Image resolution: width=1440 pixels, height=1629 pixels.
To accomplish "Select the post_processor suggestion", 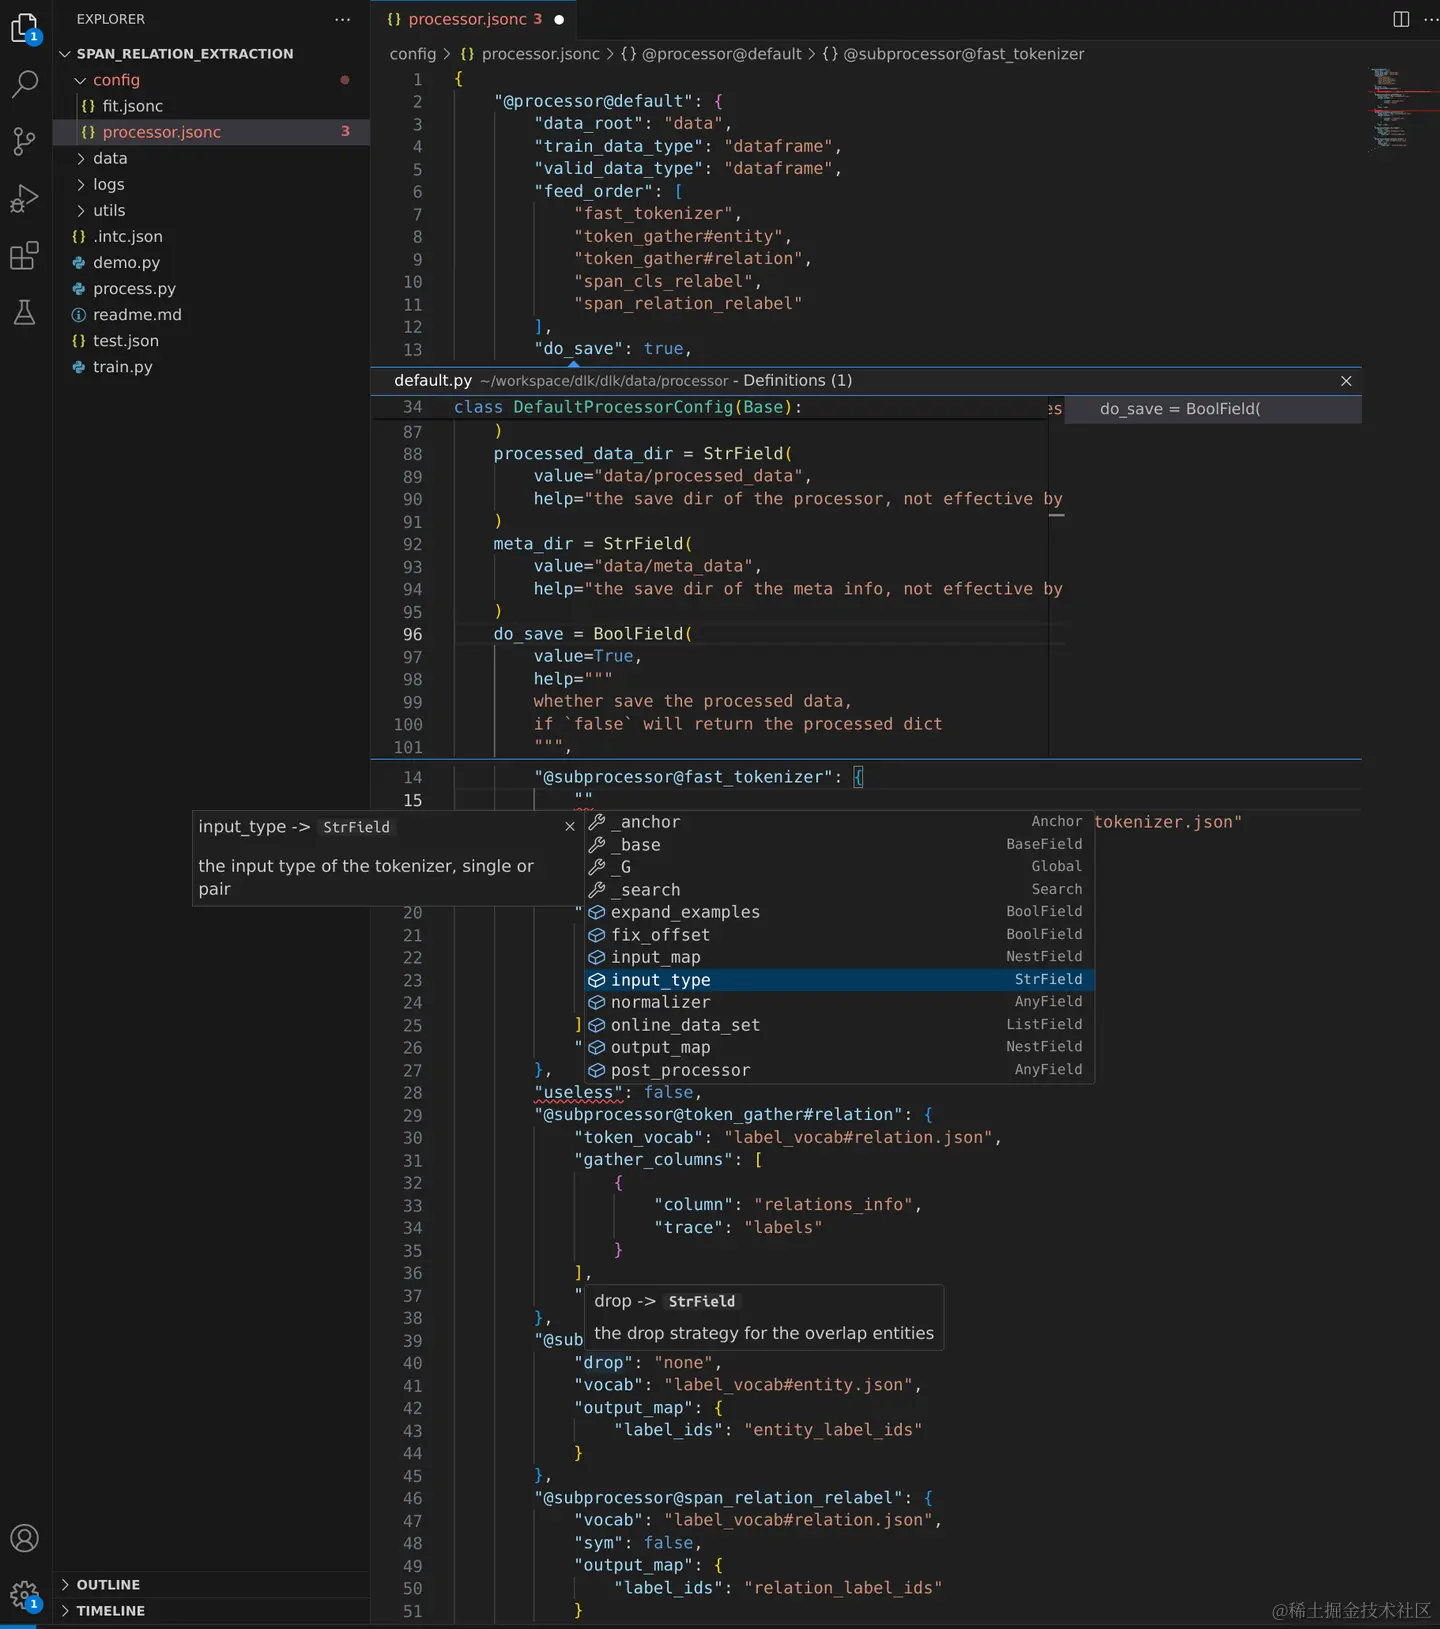I will pyautogui.click(x=839, y=1070).
